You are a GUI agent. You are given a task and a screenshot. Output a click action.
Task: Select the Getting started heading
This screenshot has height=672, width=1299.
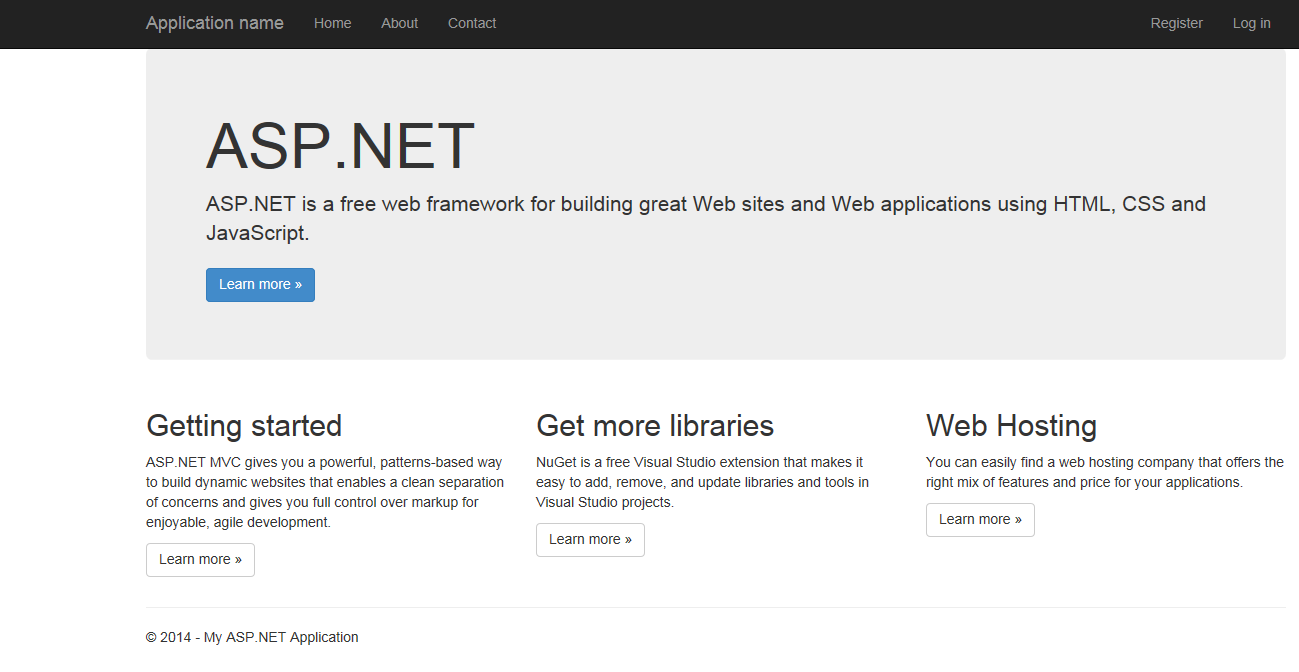pyautogui.click(x=244, y=426)
